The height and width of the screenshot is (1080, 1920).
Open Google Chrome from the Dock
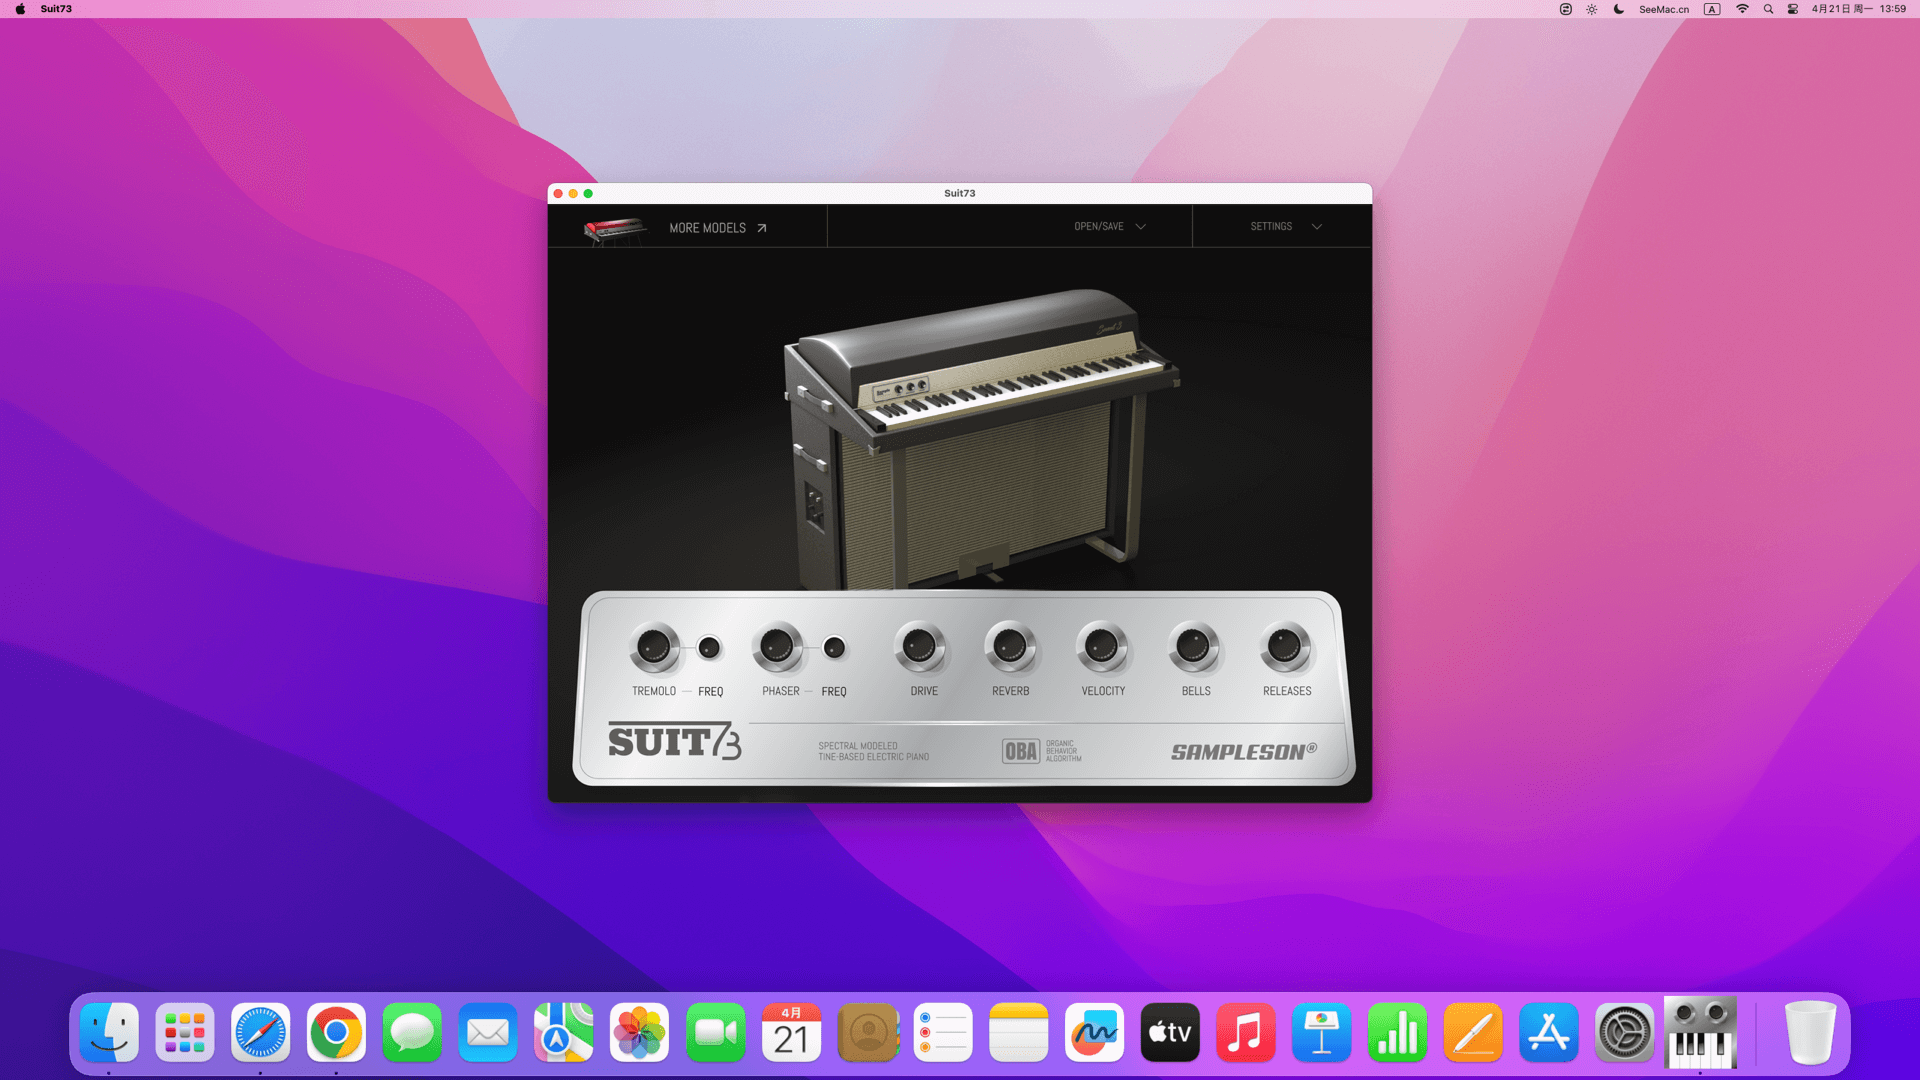point(336,1032)
